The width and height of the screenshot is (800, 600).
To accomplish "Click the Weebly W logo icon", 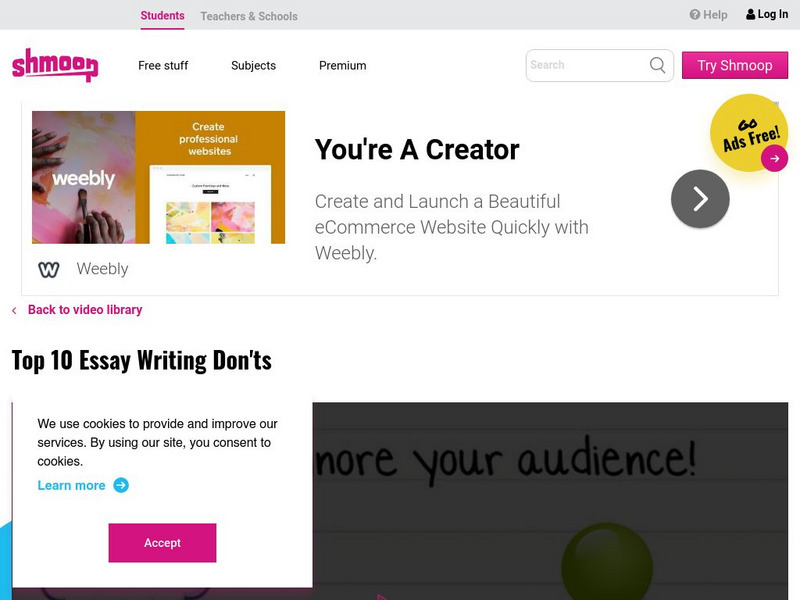I will tap(49, 269).
